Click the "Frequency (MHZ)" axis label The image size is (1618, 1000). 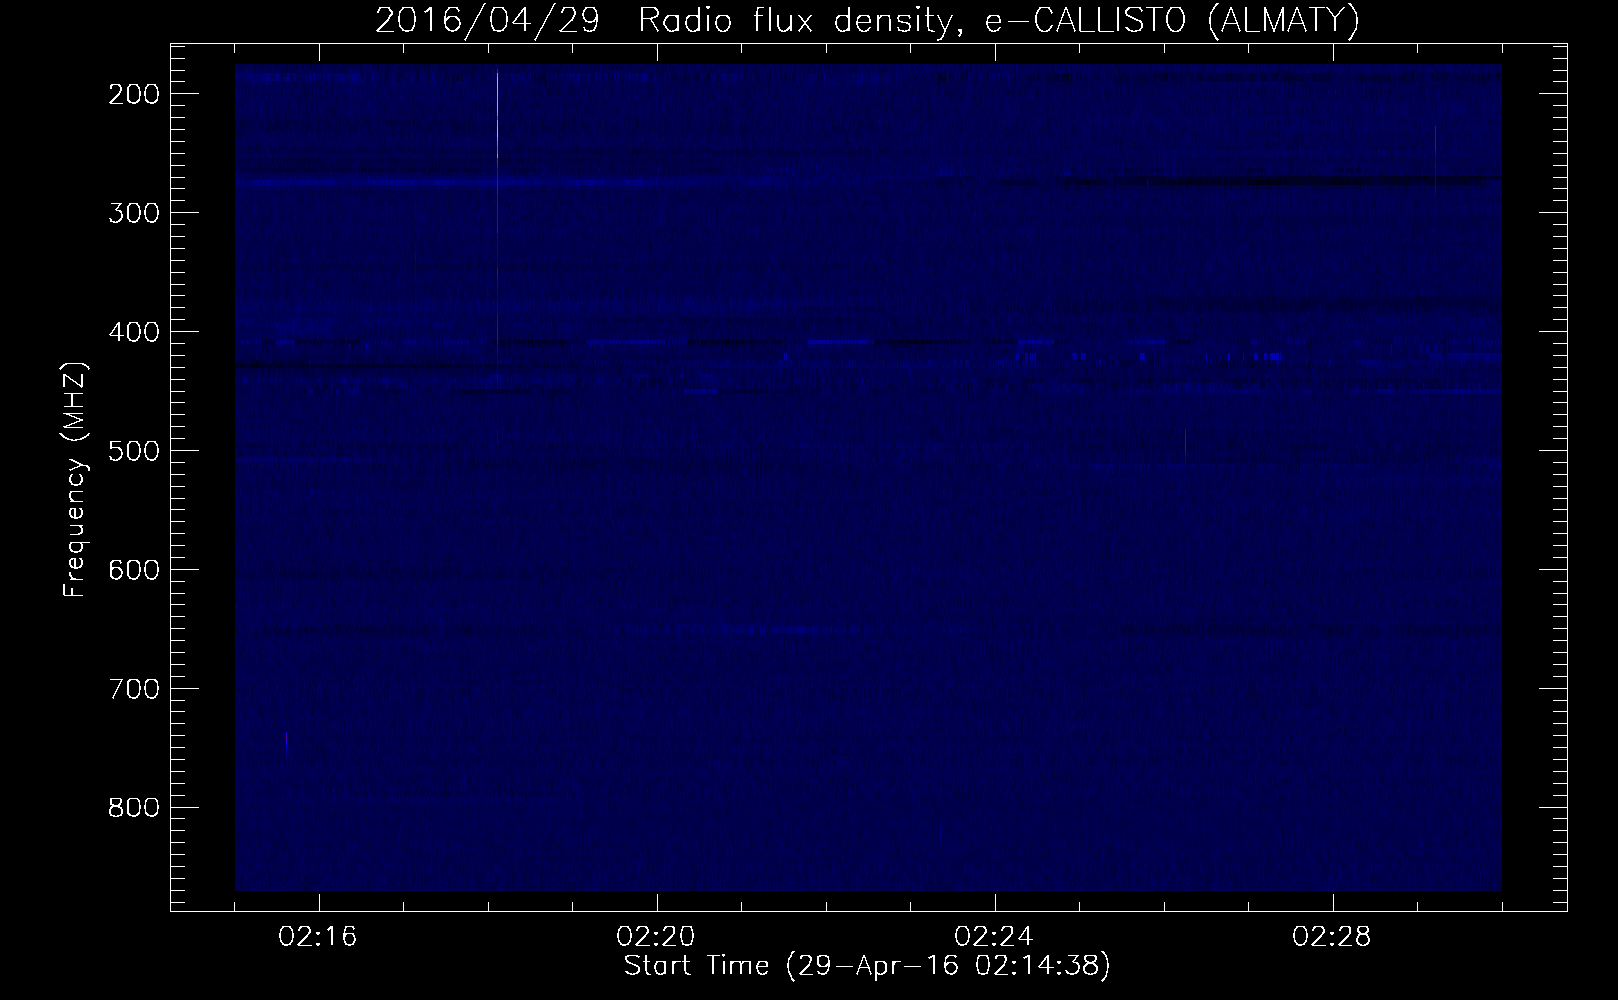pyautogui.click(x=75, y=480)
